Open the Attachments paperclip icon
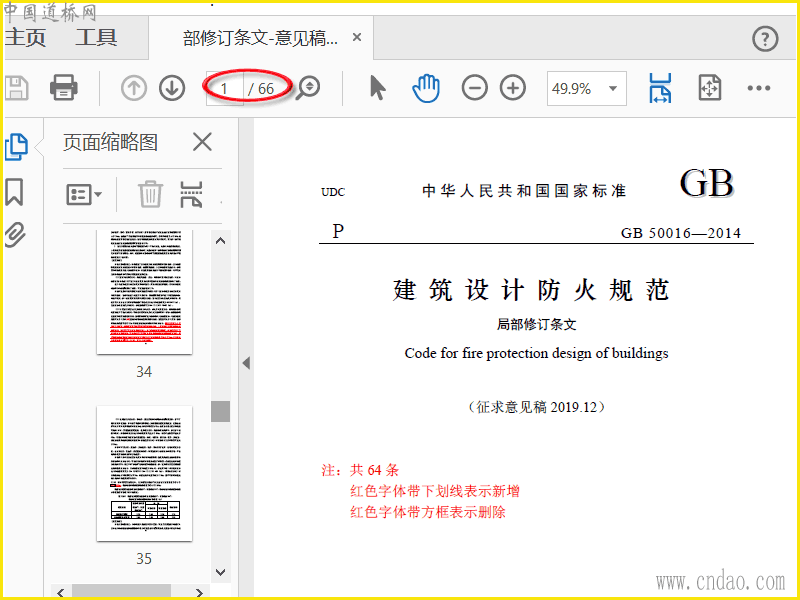Image resolution: width=800 pixels, height=600 pixels. point(15,235)
